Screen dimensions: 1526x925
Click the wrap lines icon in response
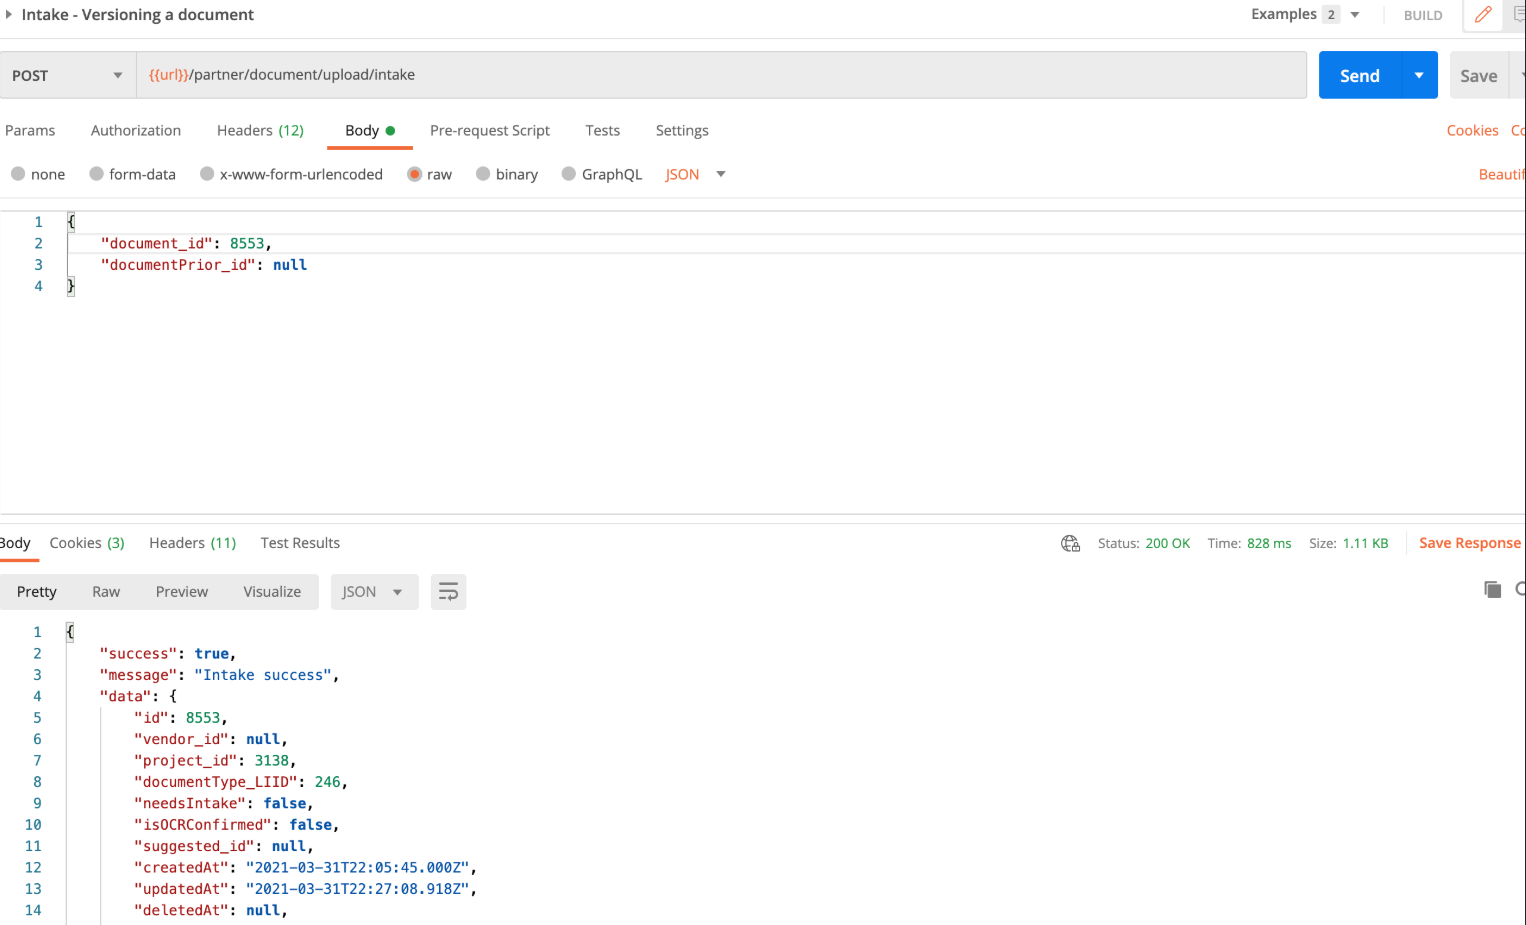click(448, 592)
